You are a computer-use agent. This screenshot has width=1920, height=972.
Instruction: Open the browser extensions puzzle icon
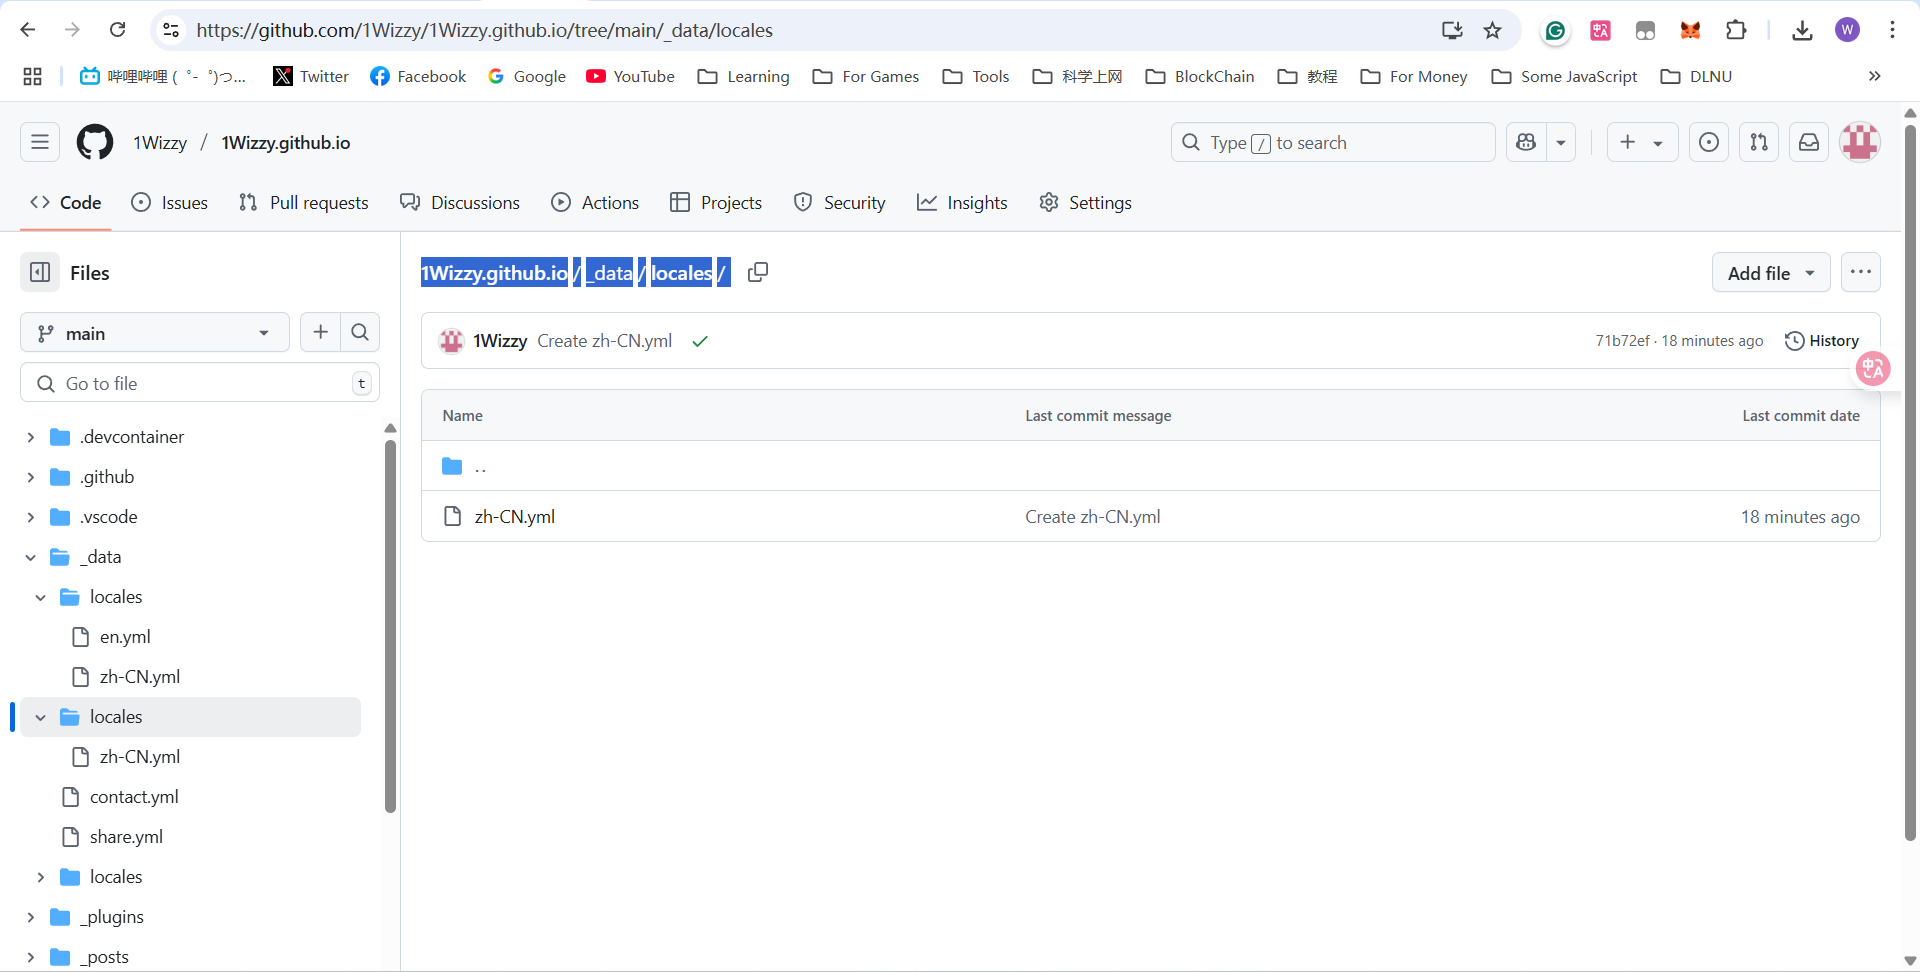(1736, 30)
